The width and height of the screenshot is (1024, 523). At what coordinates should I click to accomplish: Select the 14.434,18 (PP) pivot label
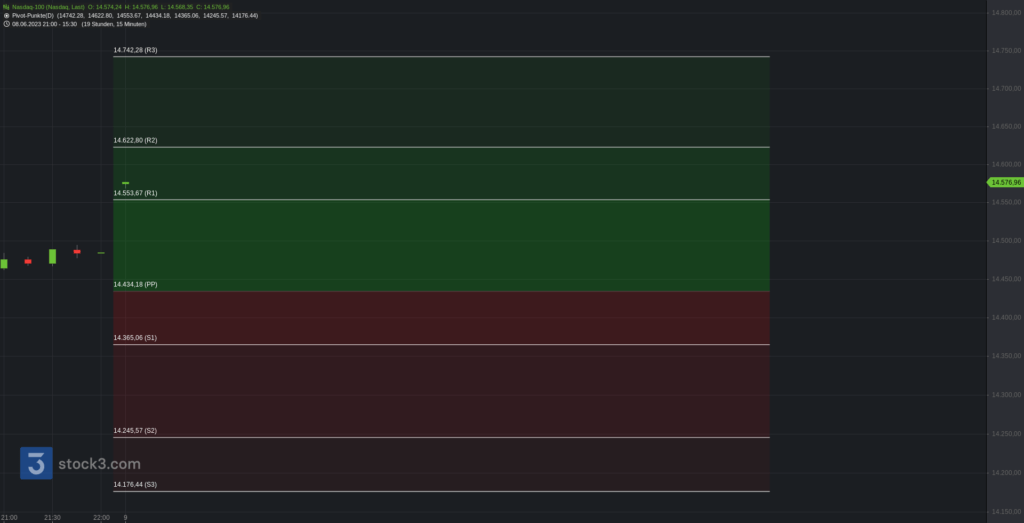click(135, 285)
